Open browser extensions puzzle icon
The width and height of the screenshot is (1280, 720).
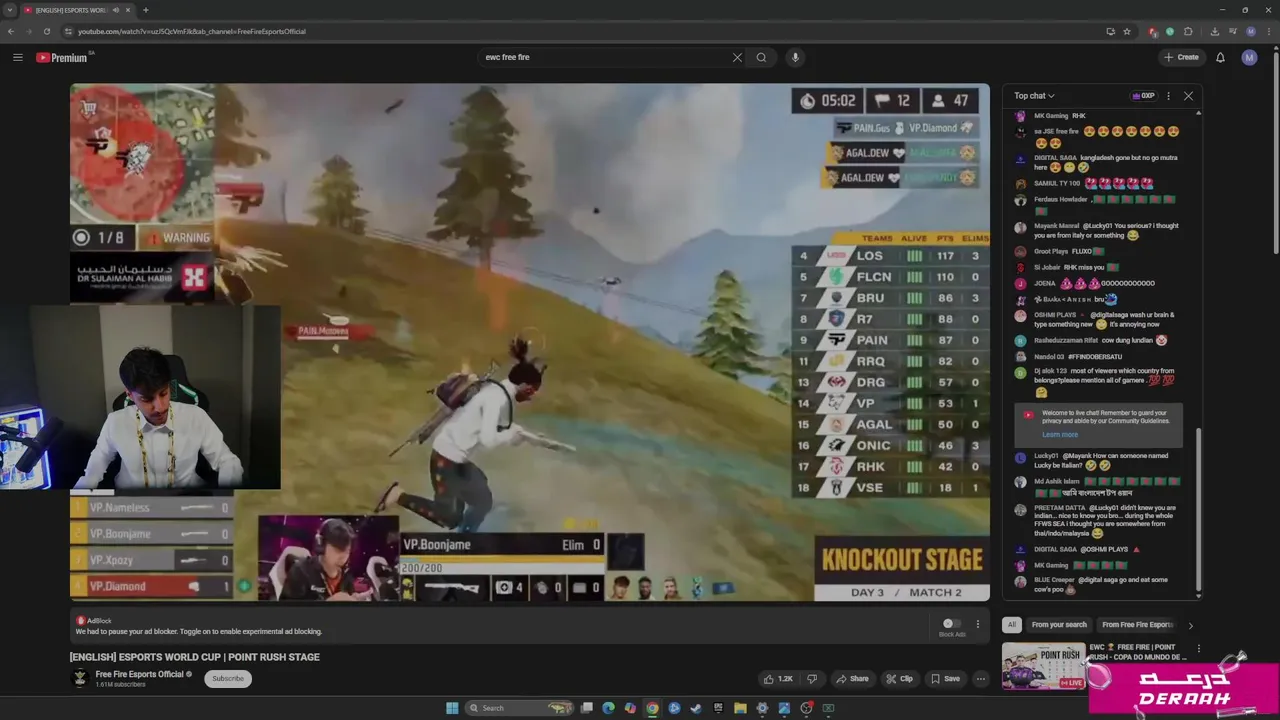click(1188, 31)
